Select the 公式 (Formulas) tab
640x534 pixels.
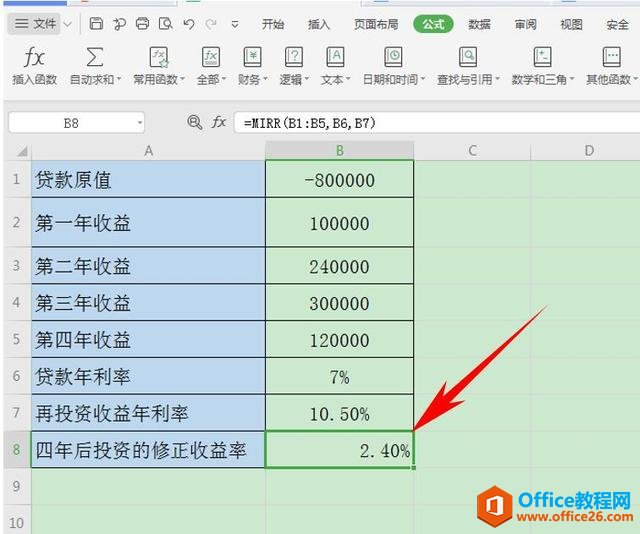click(433, 24)
